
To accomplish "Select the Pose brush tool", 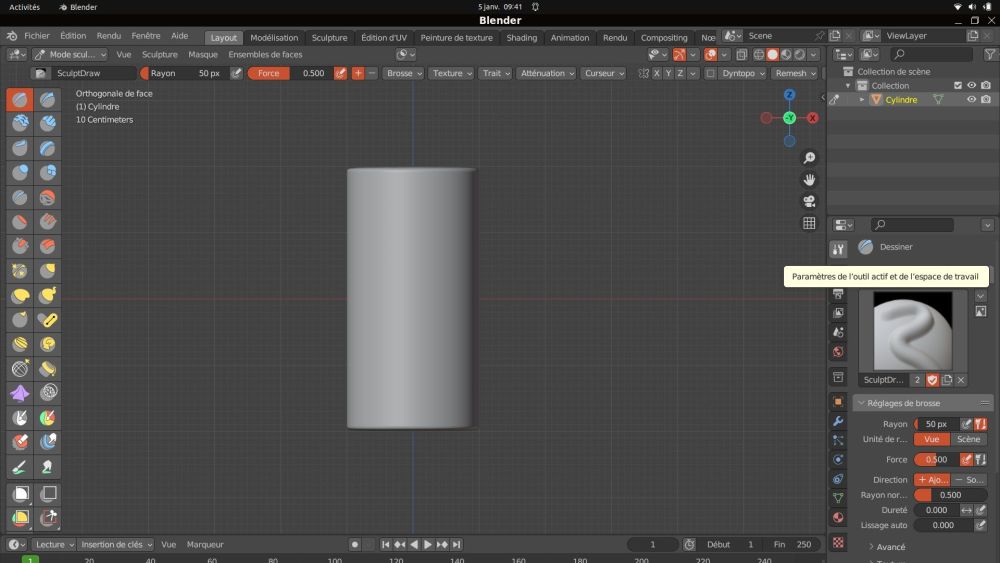I will 48,320.
